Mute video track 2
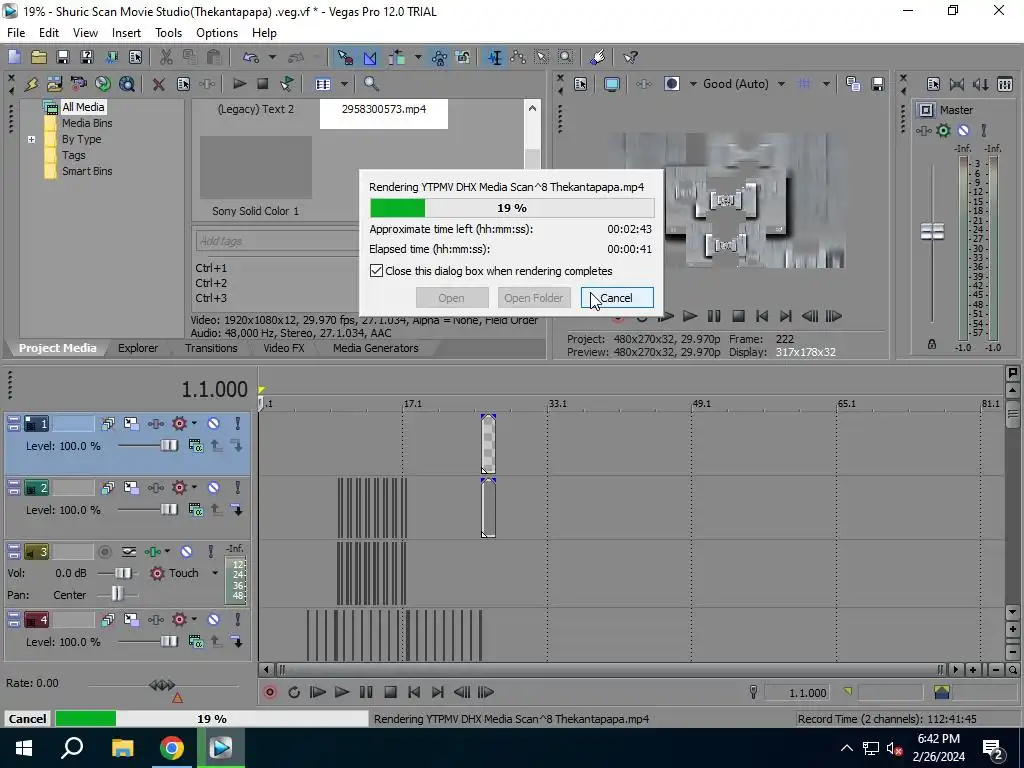 214,488
